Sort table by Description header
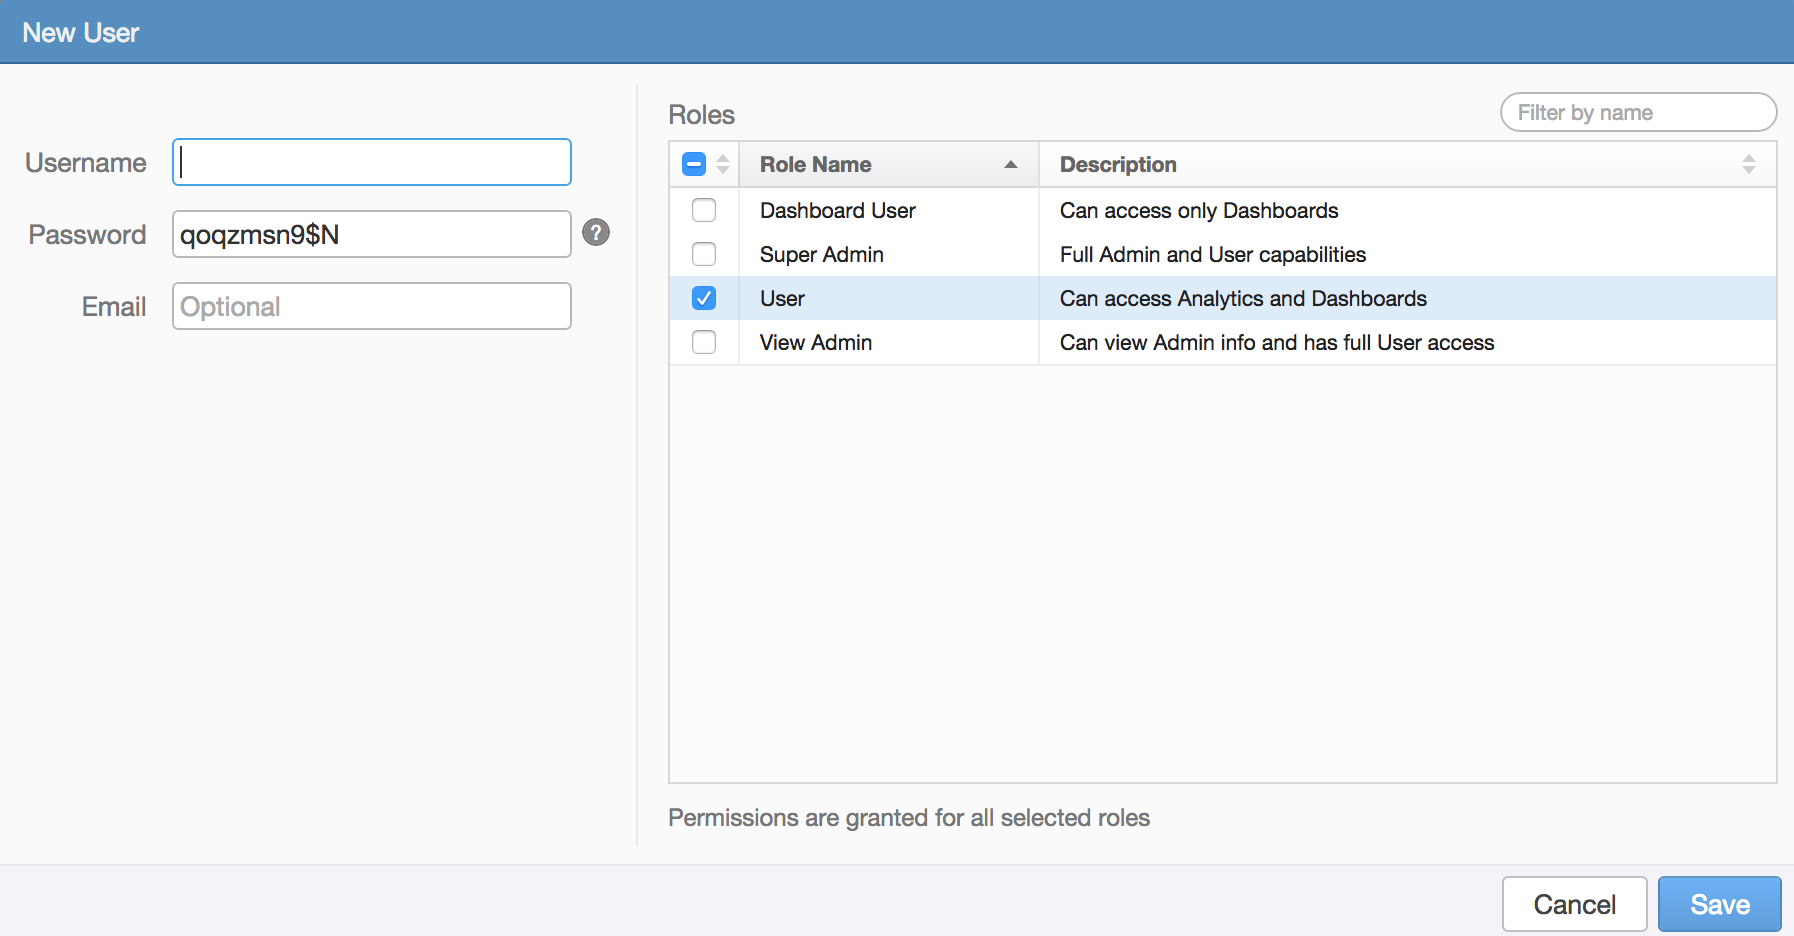Image resolution: width=1794 pixels, height=936 pixels. pos(1118,165)
